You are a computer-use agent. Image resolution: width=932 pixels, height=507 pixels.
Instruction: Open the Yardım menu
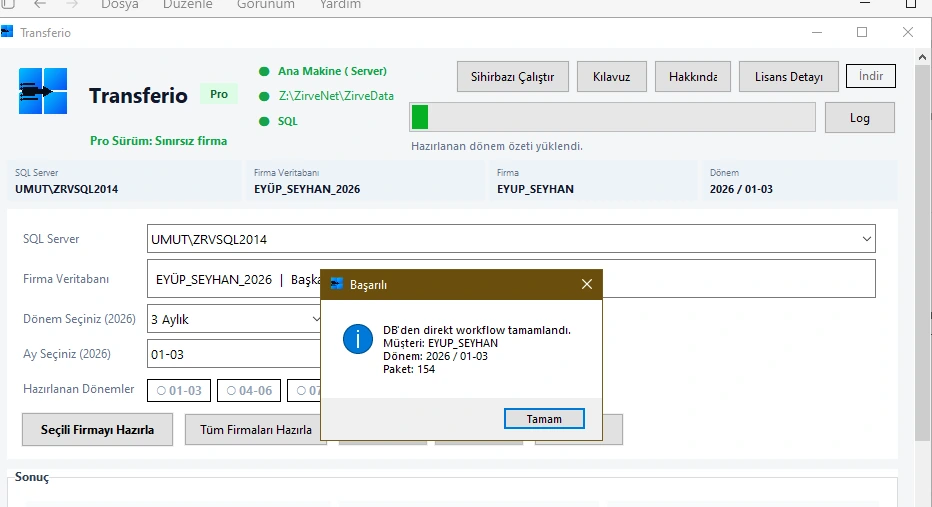[x=340, y=4]
